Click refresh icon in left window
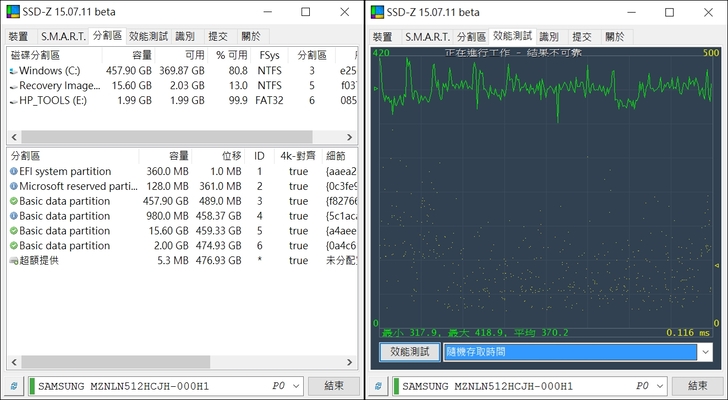Screen dimensions: 728x400 tap(14, 386)
